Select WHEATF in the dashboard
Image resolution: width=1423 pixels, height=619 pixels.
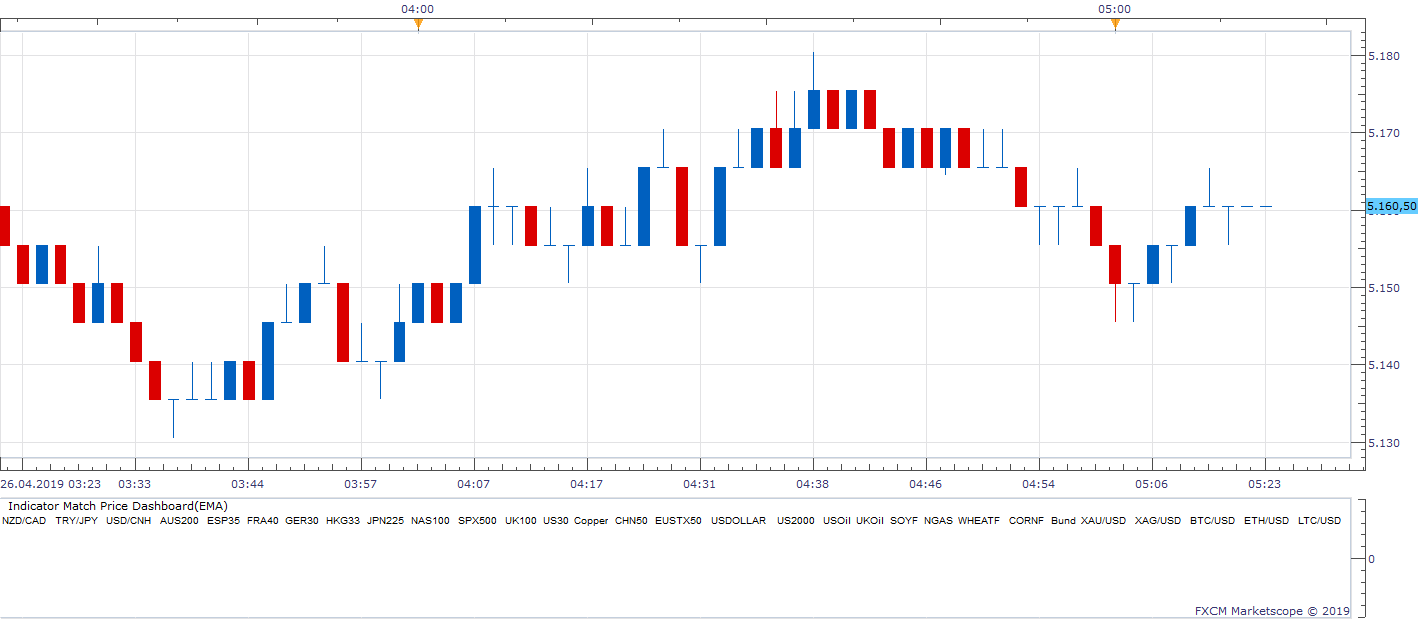coord(978,521)
